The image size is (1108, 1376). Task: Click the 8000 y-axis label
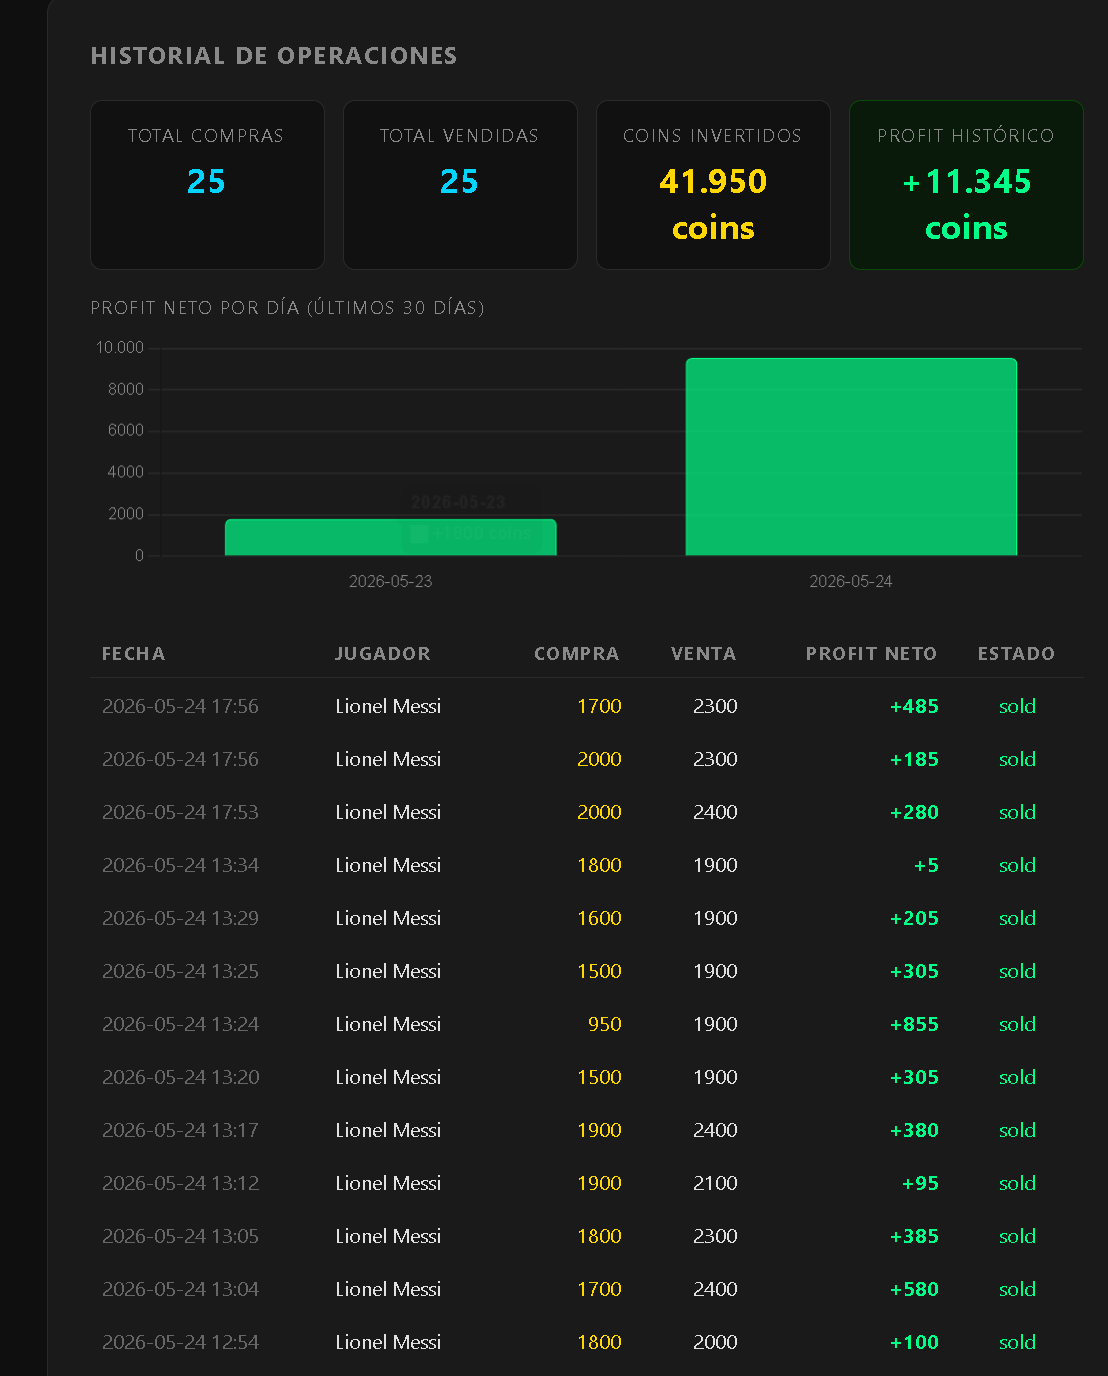(126, 389)
